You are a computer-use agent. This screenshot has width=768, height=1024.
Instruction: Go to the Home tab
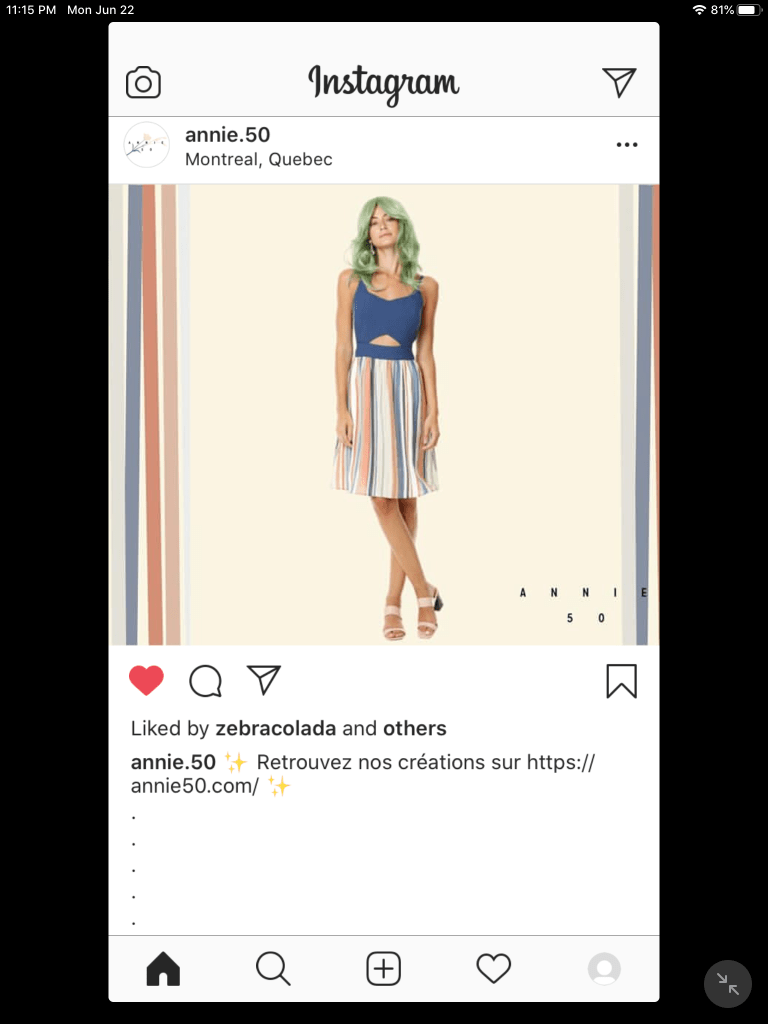click(163, 968)
